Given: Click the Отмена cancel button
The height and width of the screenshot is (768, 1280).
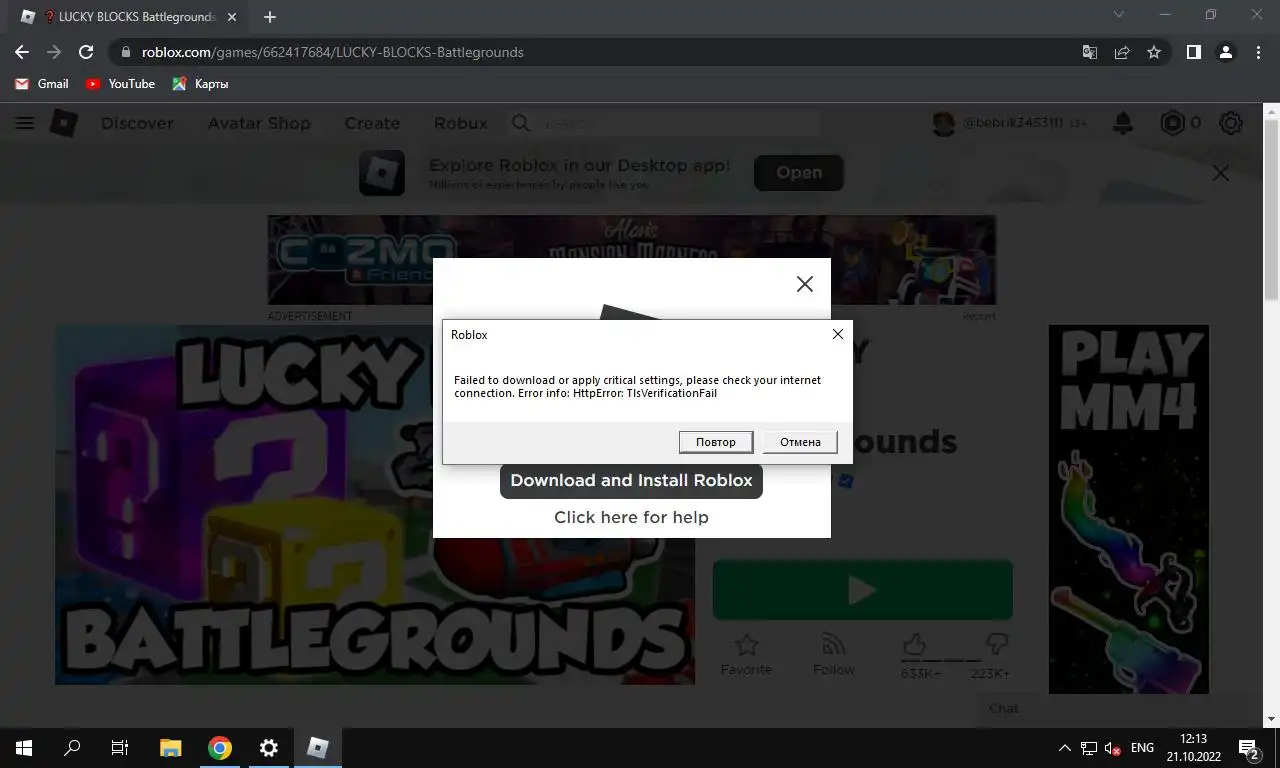Looking at the screenshot, I should [x=800, y=442].
